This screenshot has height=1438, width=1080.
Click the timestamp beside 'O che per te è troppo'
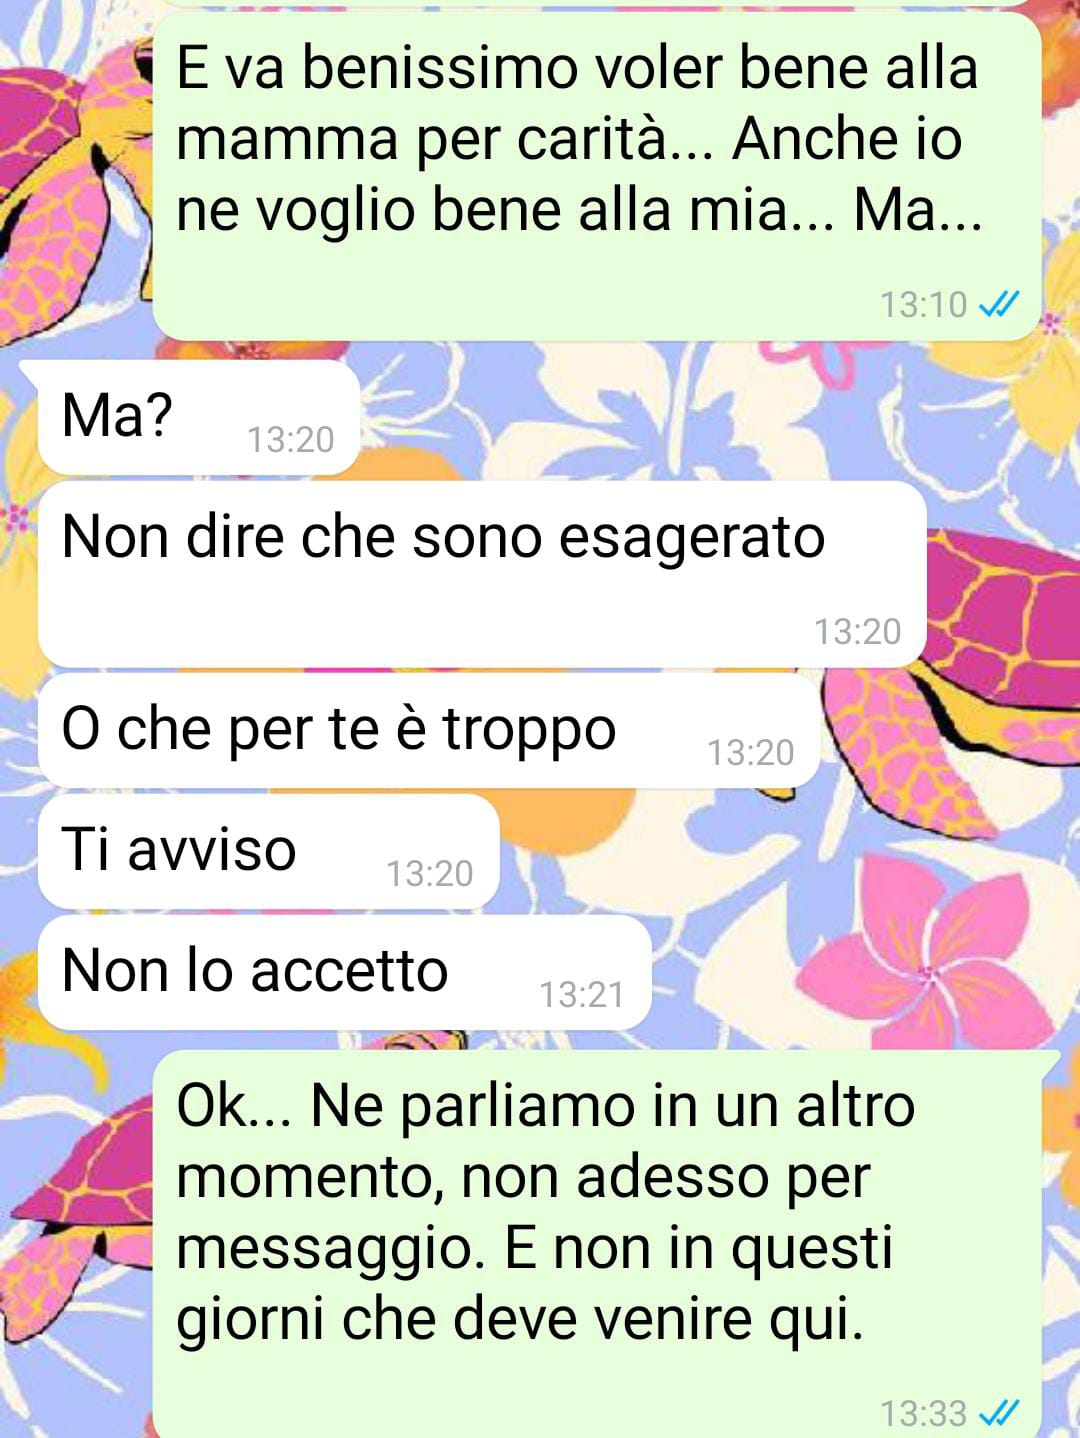click(751, 753)
